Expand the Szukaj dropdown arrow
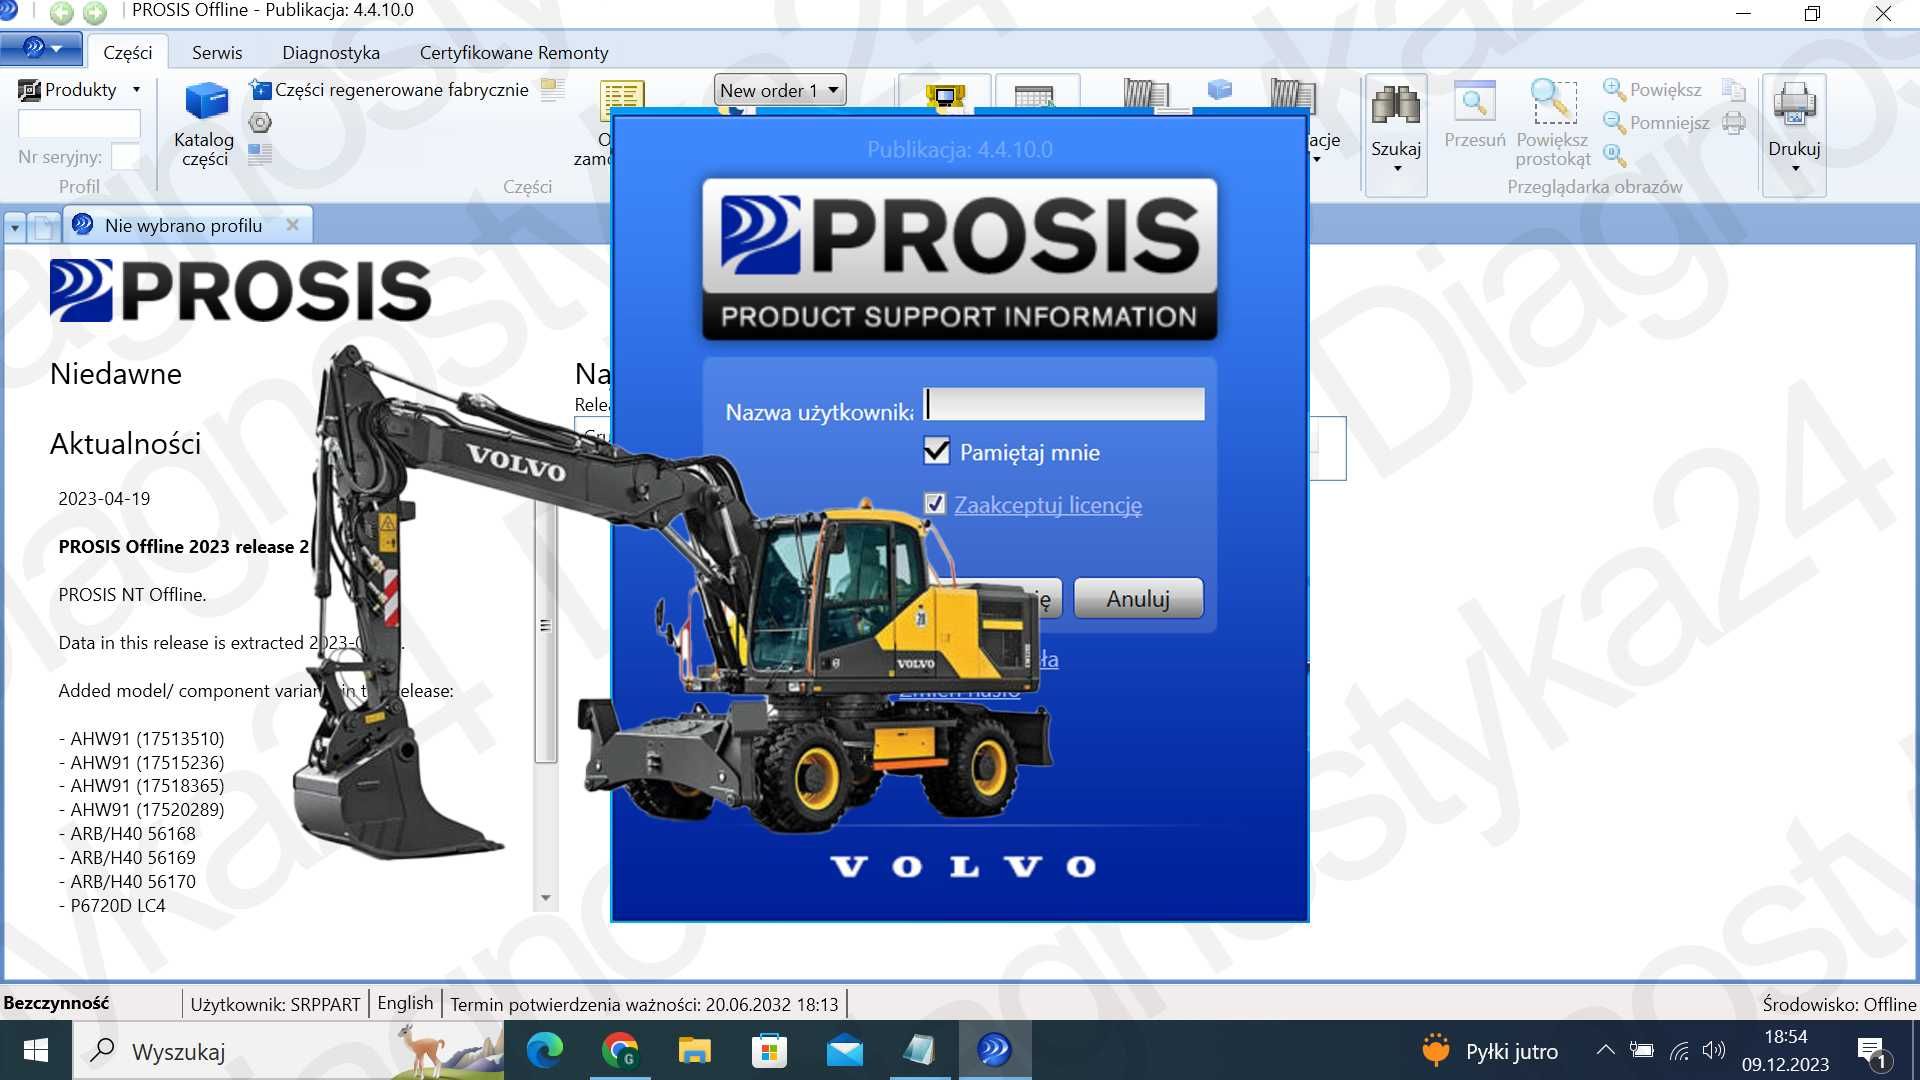 (x=1397, y=169)
